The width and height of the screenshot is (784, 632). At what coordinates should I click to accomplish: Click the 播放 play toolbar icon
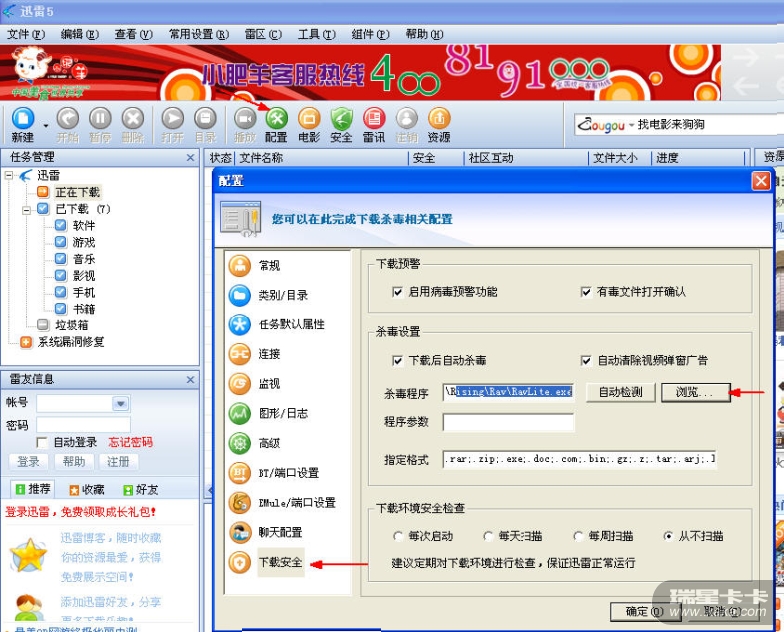pos(245,119)
